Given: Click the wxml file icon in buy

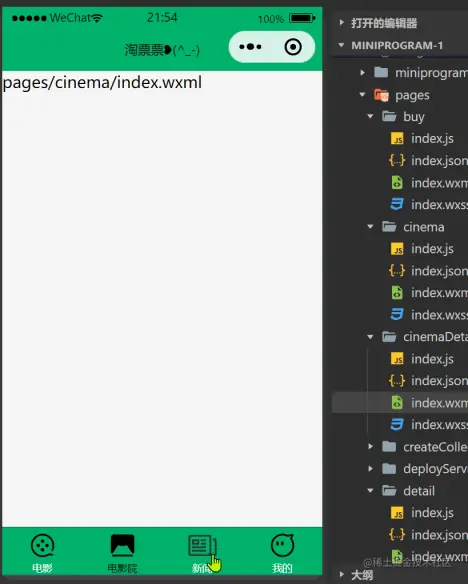Looking at the screenshot, I should point(397,183).
